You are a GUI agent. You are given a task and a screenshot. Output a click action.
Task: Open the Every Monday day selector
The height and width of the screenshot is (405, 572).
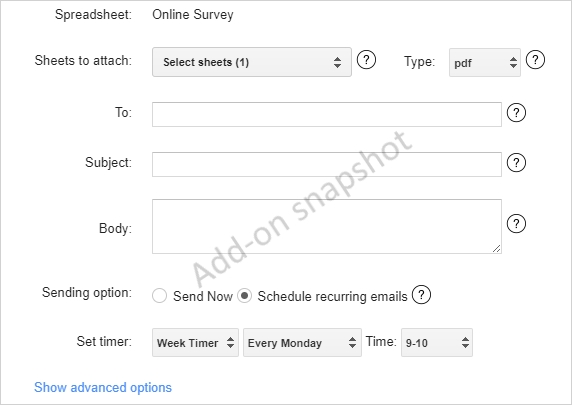[x=302, y=343]
